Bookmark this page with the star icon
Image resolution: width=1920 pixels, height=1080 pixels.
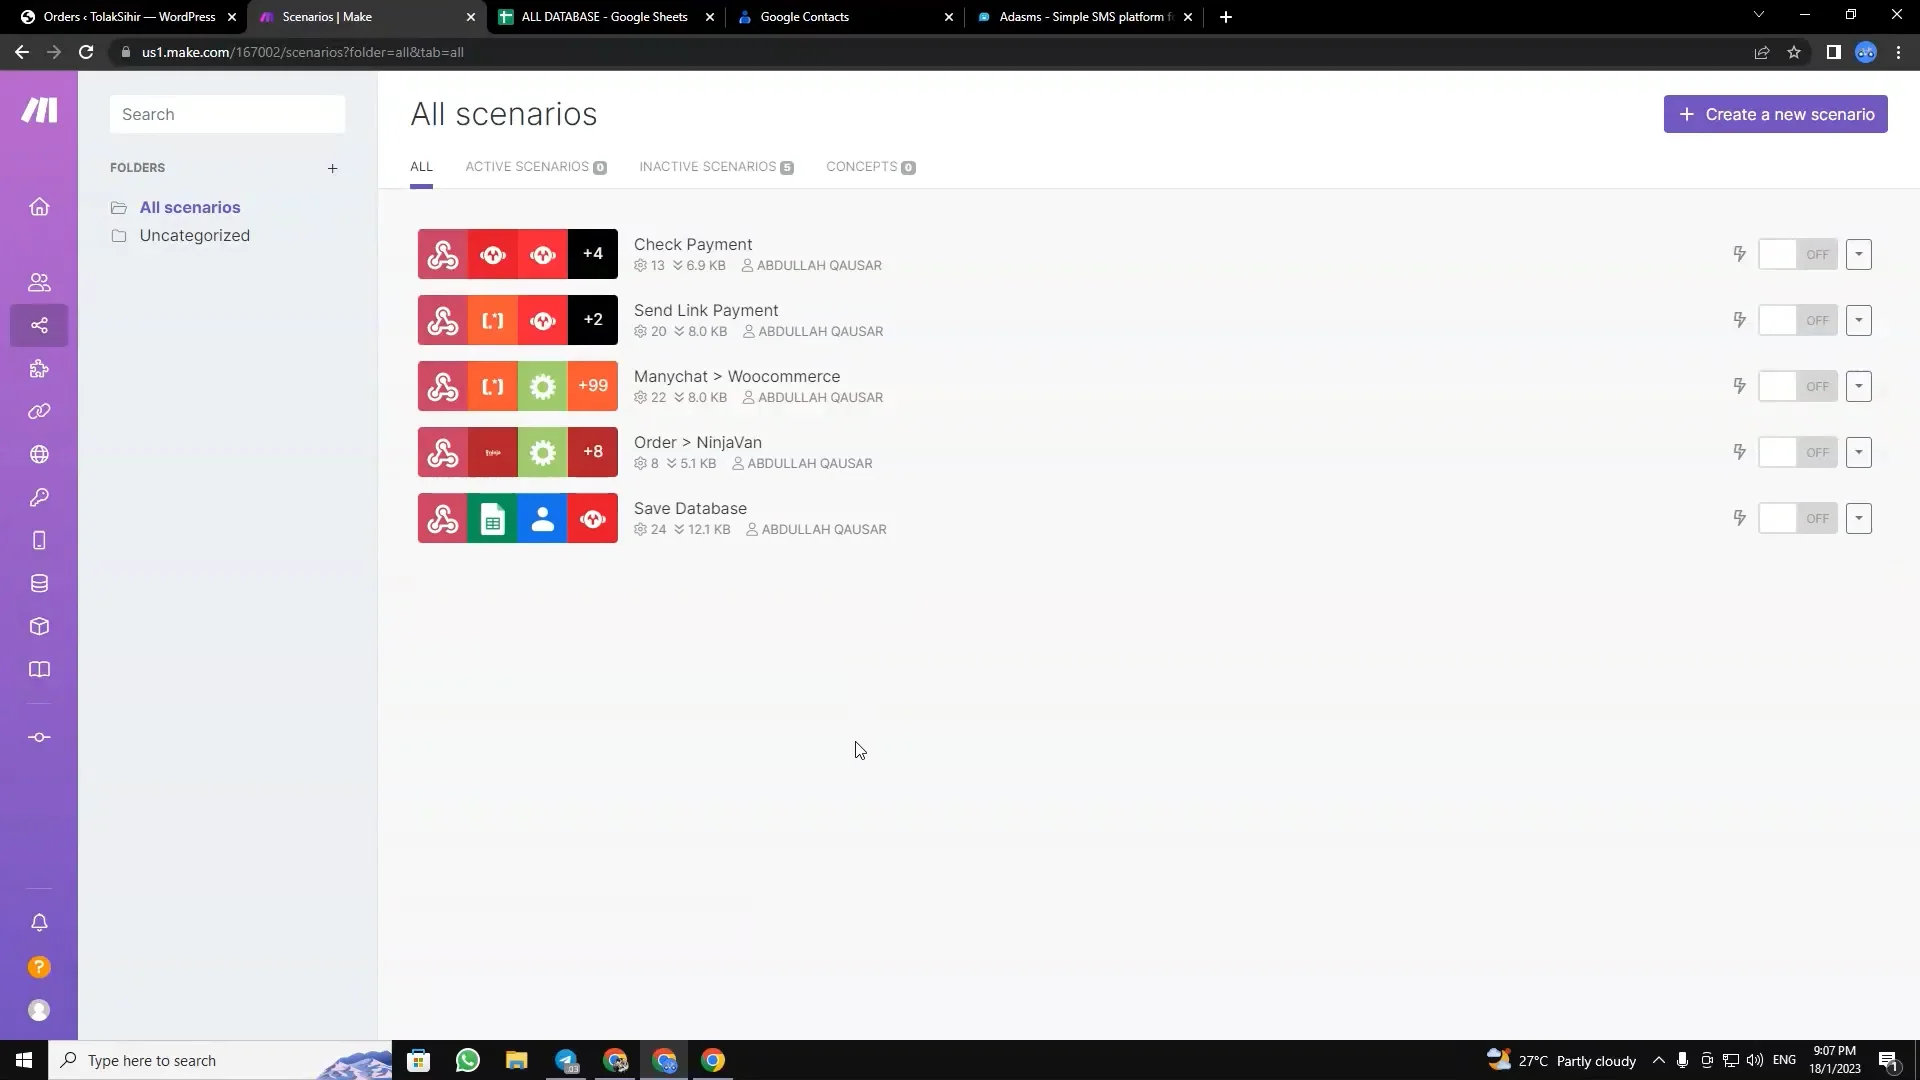pos(1794,52)
